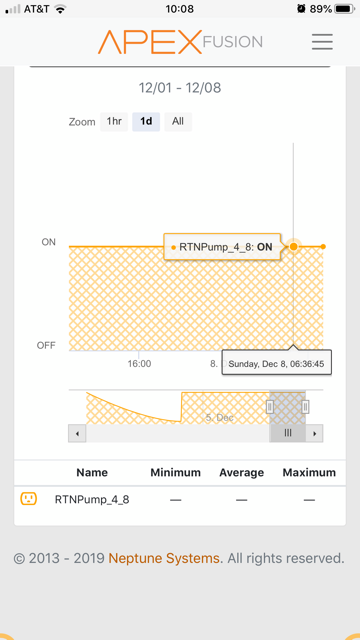360x640 pixels.
Task: Click the 12/01 - 12/08 date range
Action: point(180,88)
